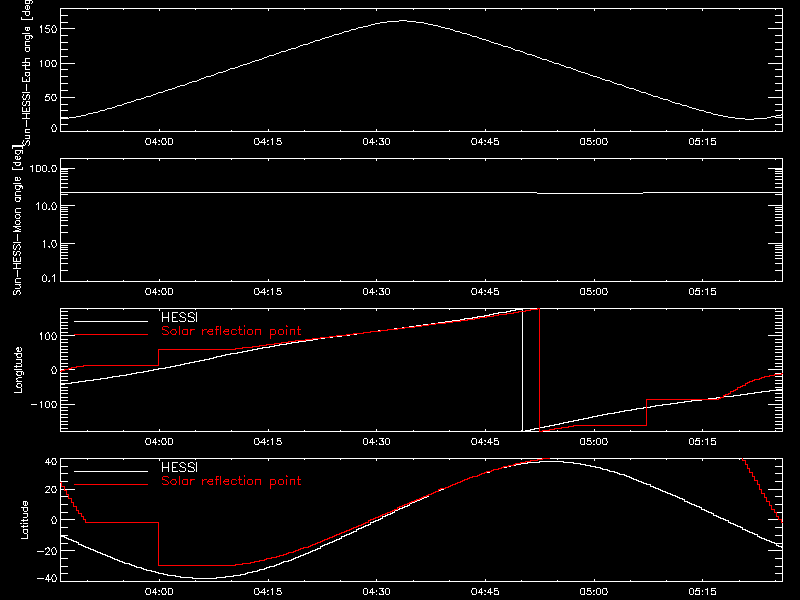This screenshot has height=600, width=800.
Task: Click 04:00 under the Latitude plot
Action: (x=159, y=592)
